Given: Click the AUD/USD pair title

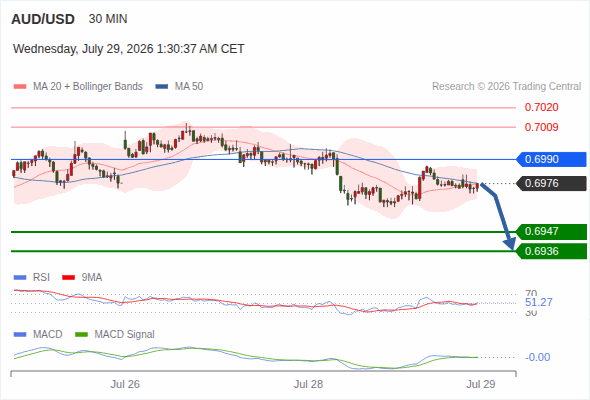Looking at the screenshot, I should (43, 19).
